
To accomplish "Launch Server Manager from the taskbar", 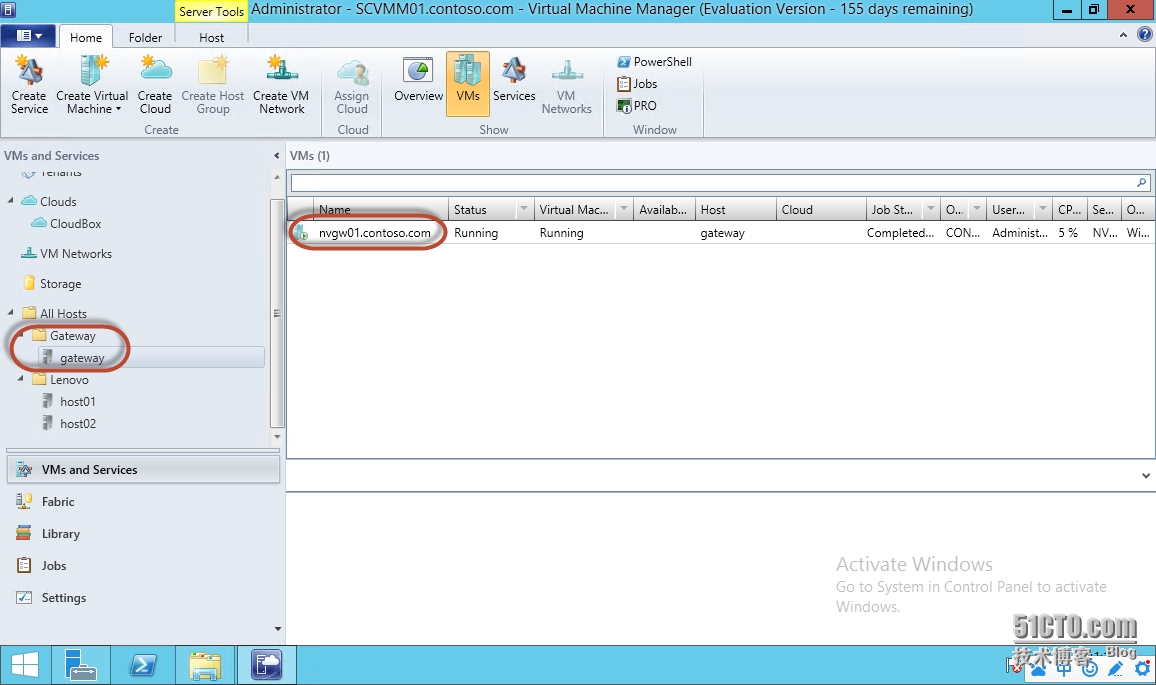I will coord(80,665).
